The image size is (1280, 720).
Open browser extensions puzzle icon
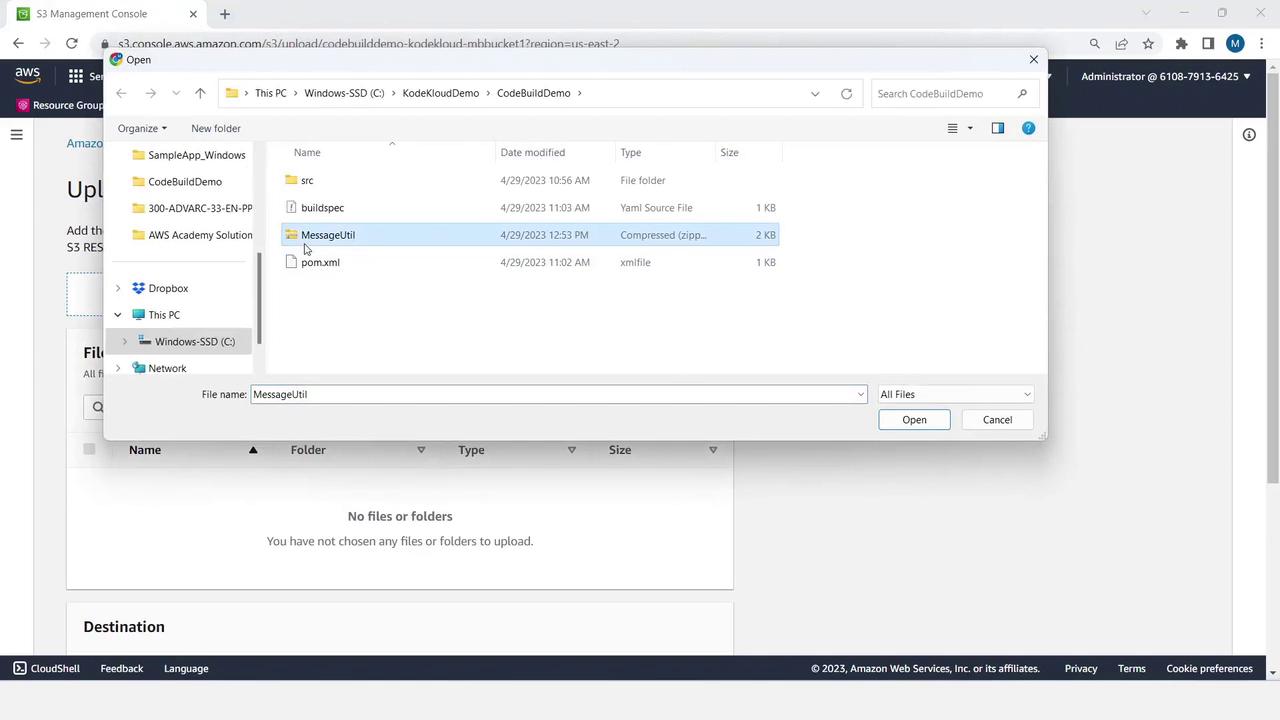(x=1181, y=43)
